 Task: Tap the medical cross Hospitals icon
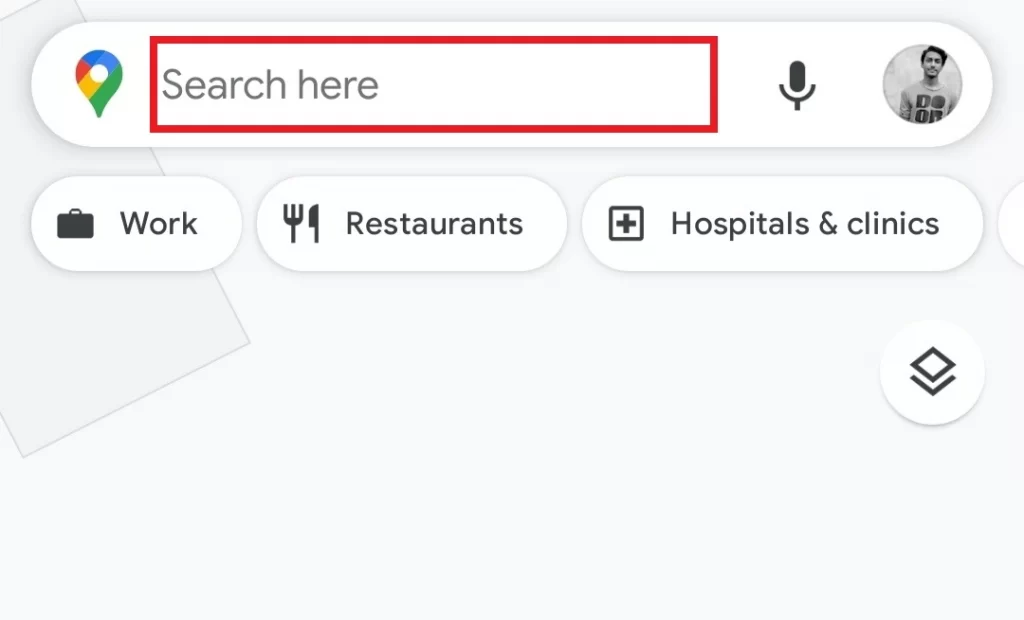626,223
